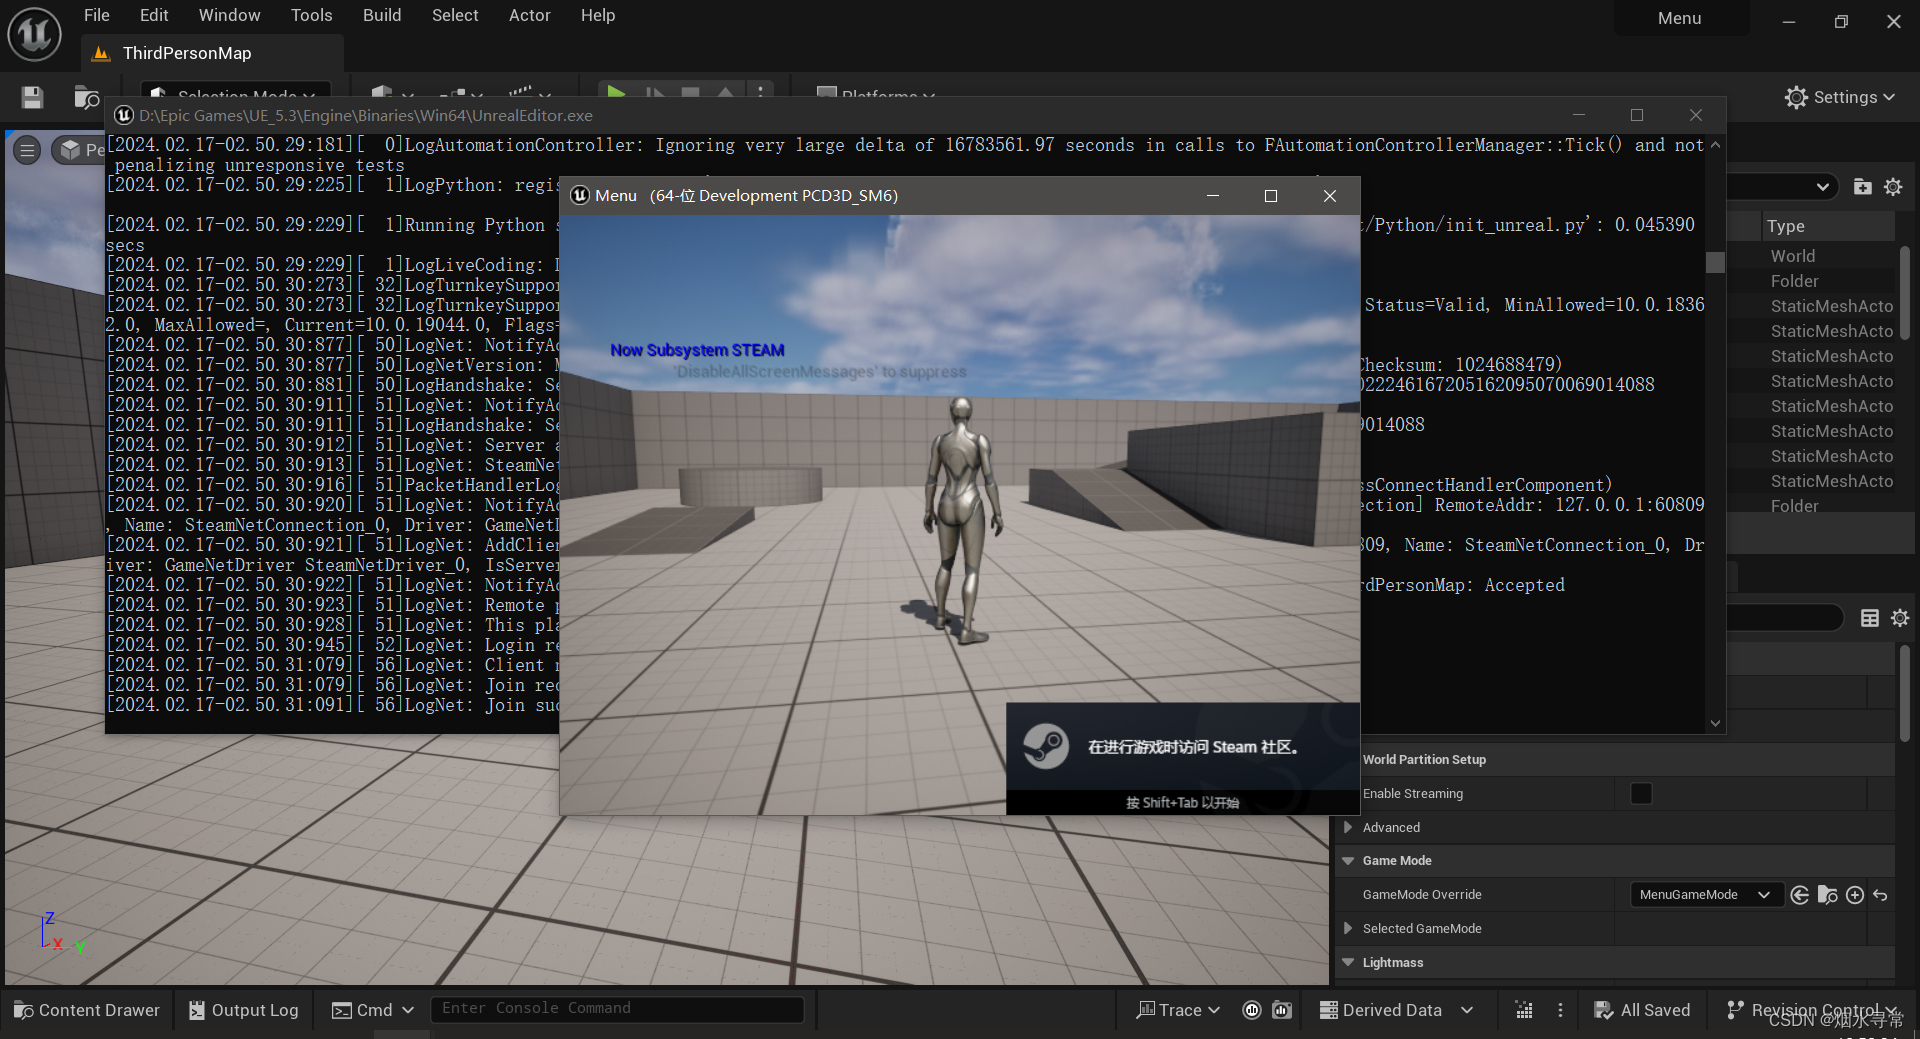Minimize the UnrealEditor.exe console window
This screenshot has width=1920, height=1039.
tap(1579, 115)
